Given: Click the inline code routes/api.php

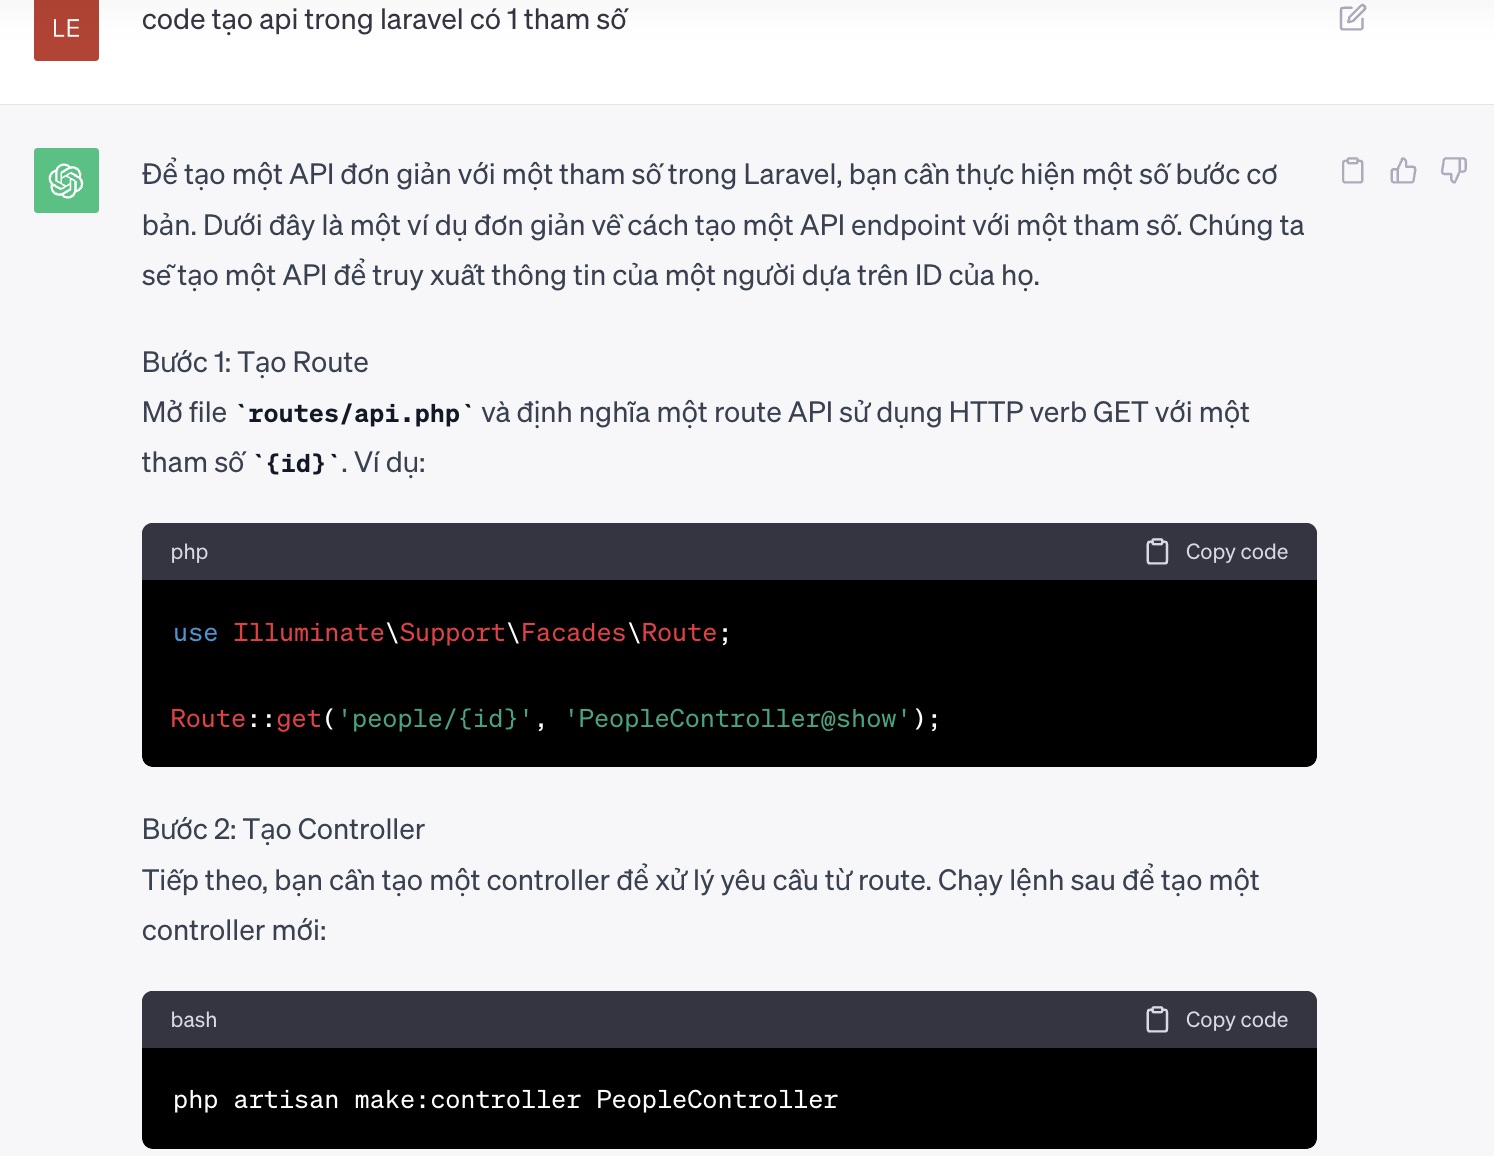Looking at the screenshot, I should [x=353, y=414].
